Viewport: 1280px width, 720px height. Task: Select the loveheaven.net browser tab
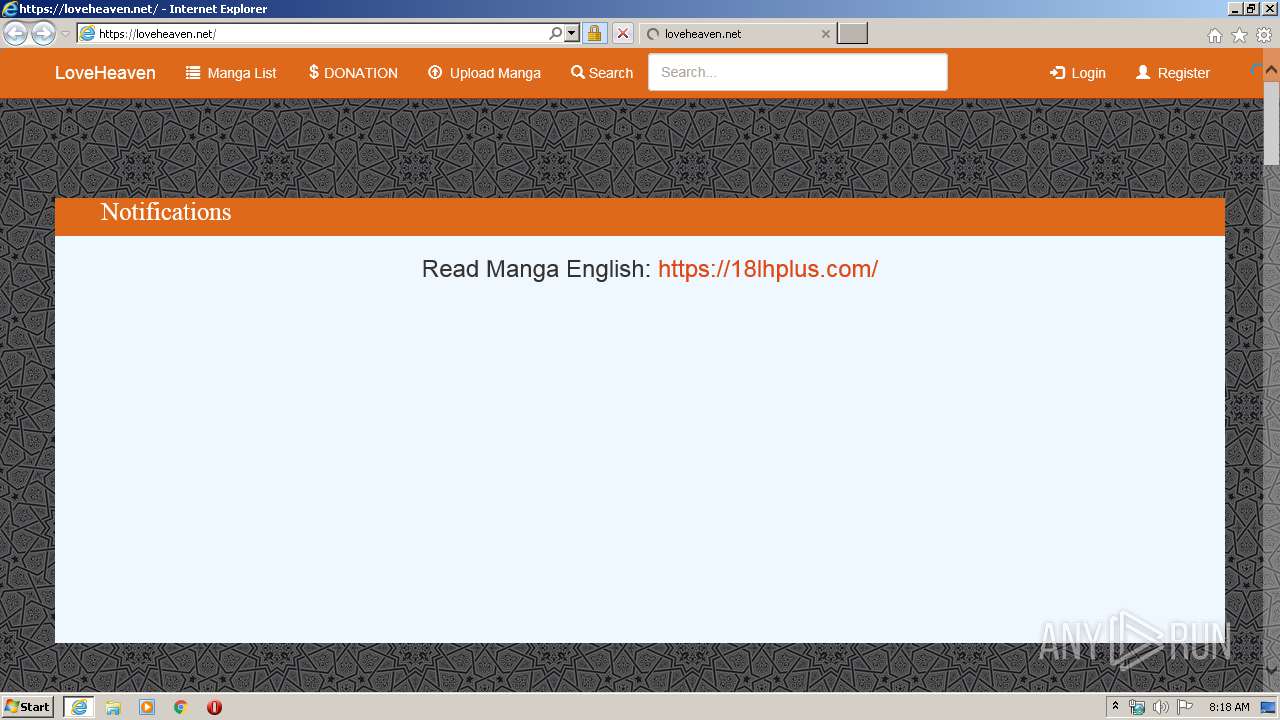tap(735, 33)
